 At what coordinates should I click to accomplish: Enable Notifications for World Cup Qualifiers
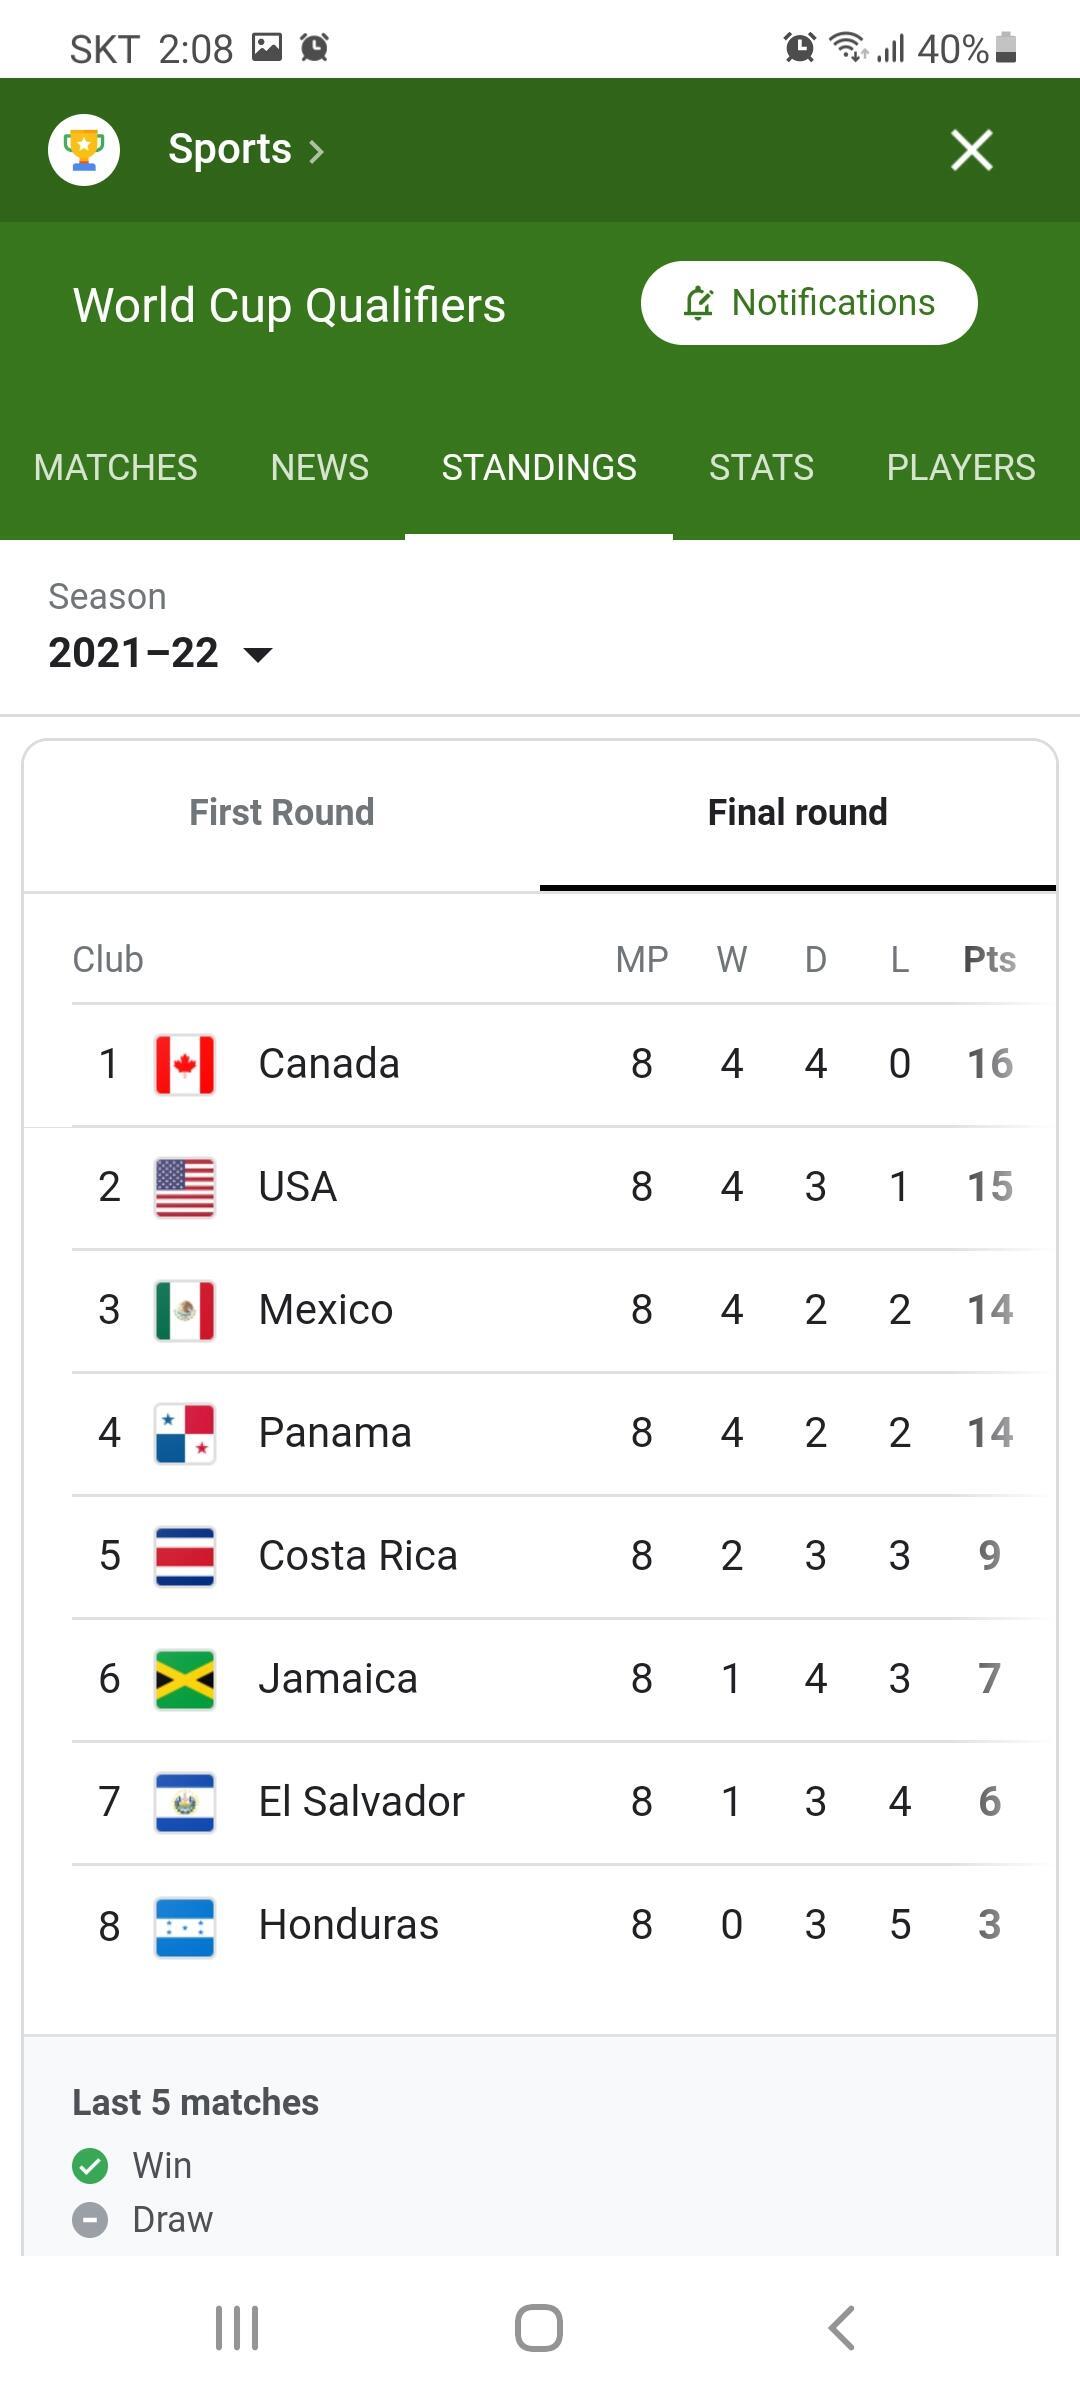(809, 303)
